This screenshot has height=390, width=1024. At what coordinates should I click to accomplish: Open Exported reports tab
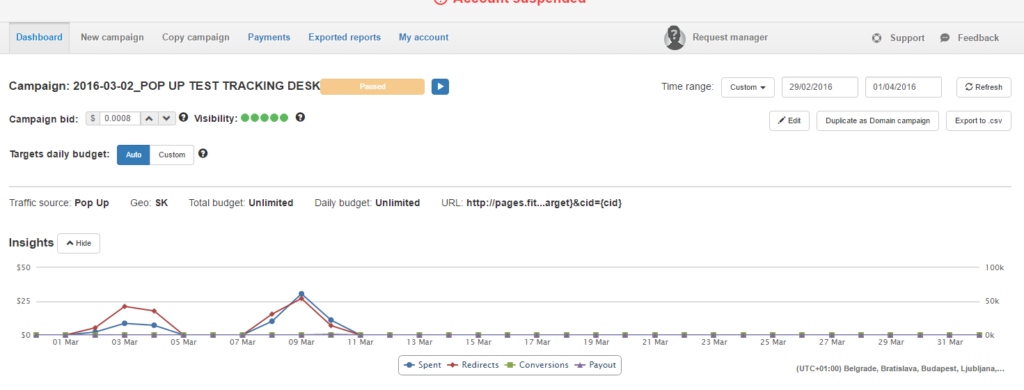click(345, 37)
